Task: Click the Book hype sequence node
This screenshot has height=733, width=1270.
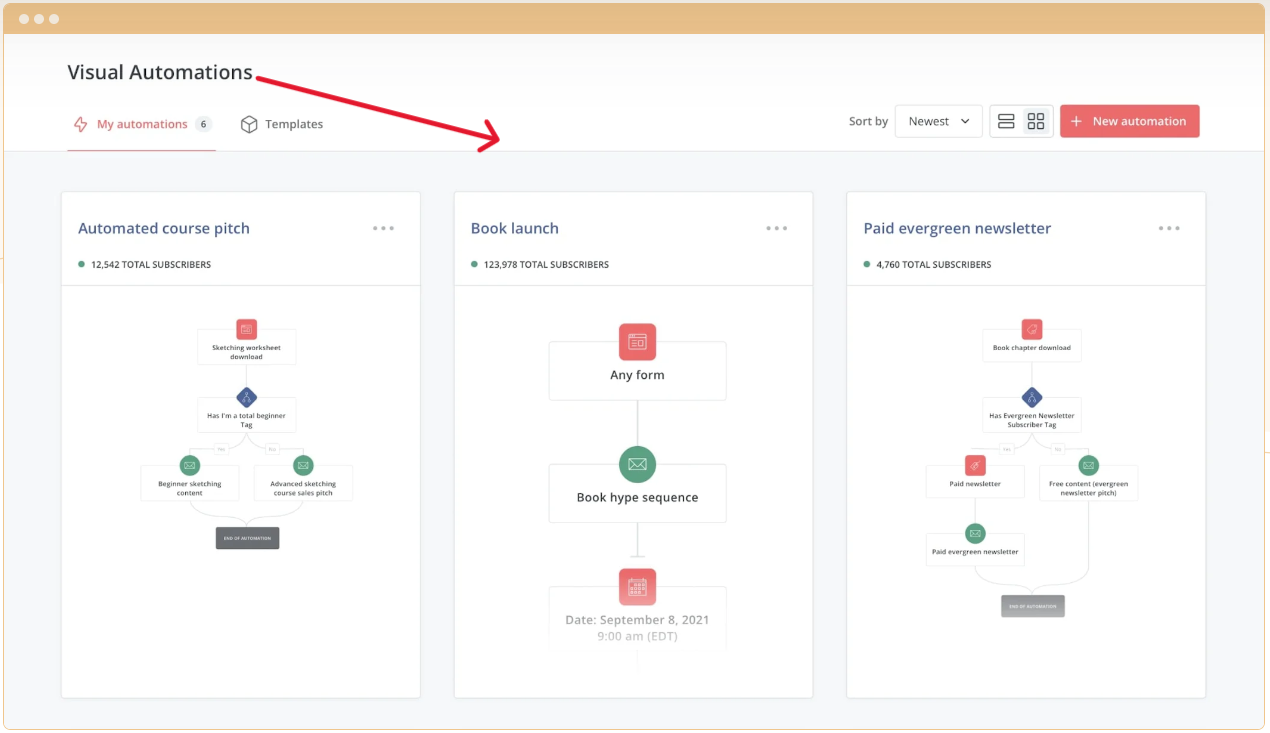Action: point(637,493)
